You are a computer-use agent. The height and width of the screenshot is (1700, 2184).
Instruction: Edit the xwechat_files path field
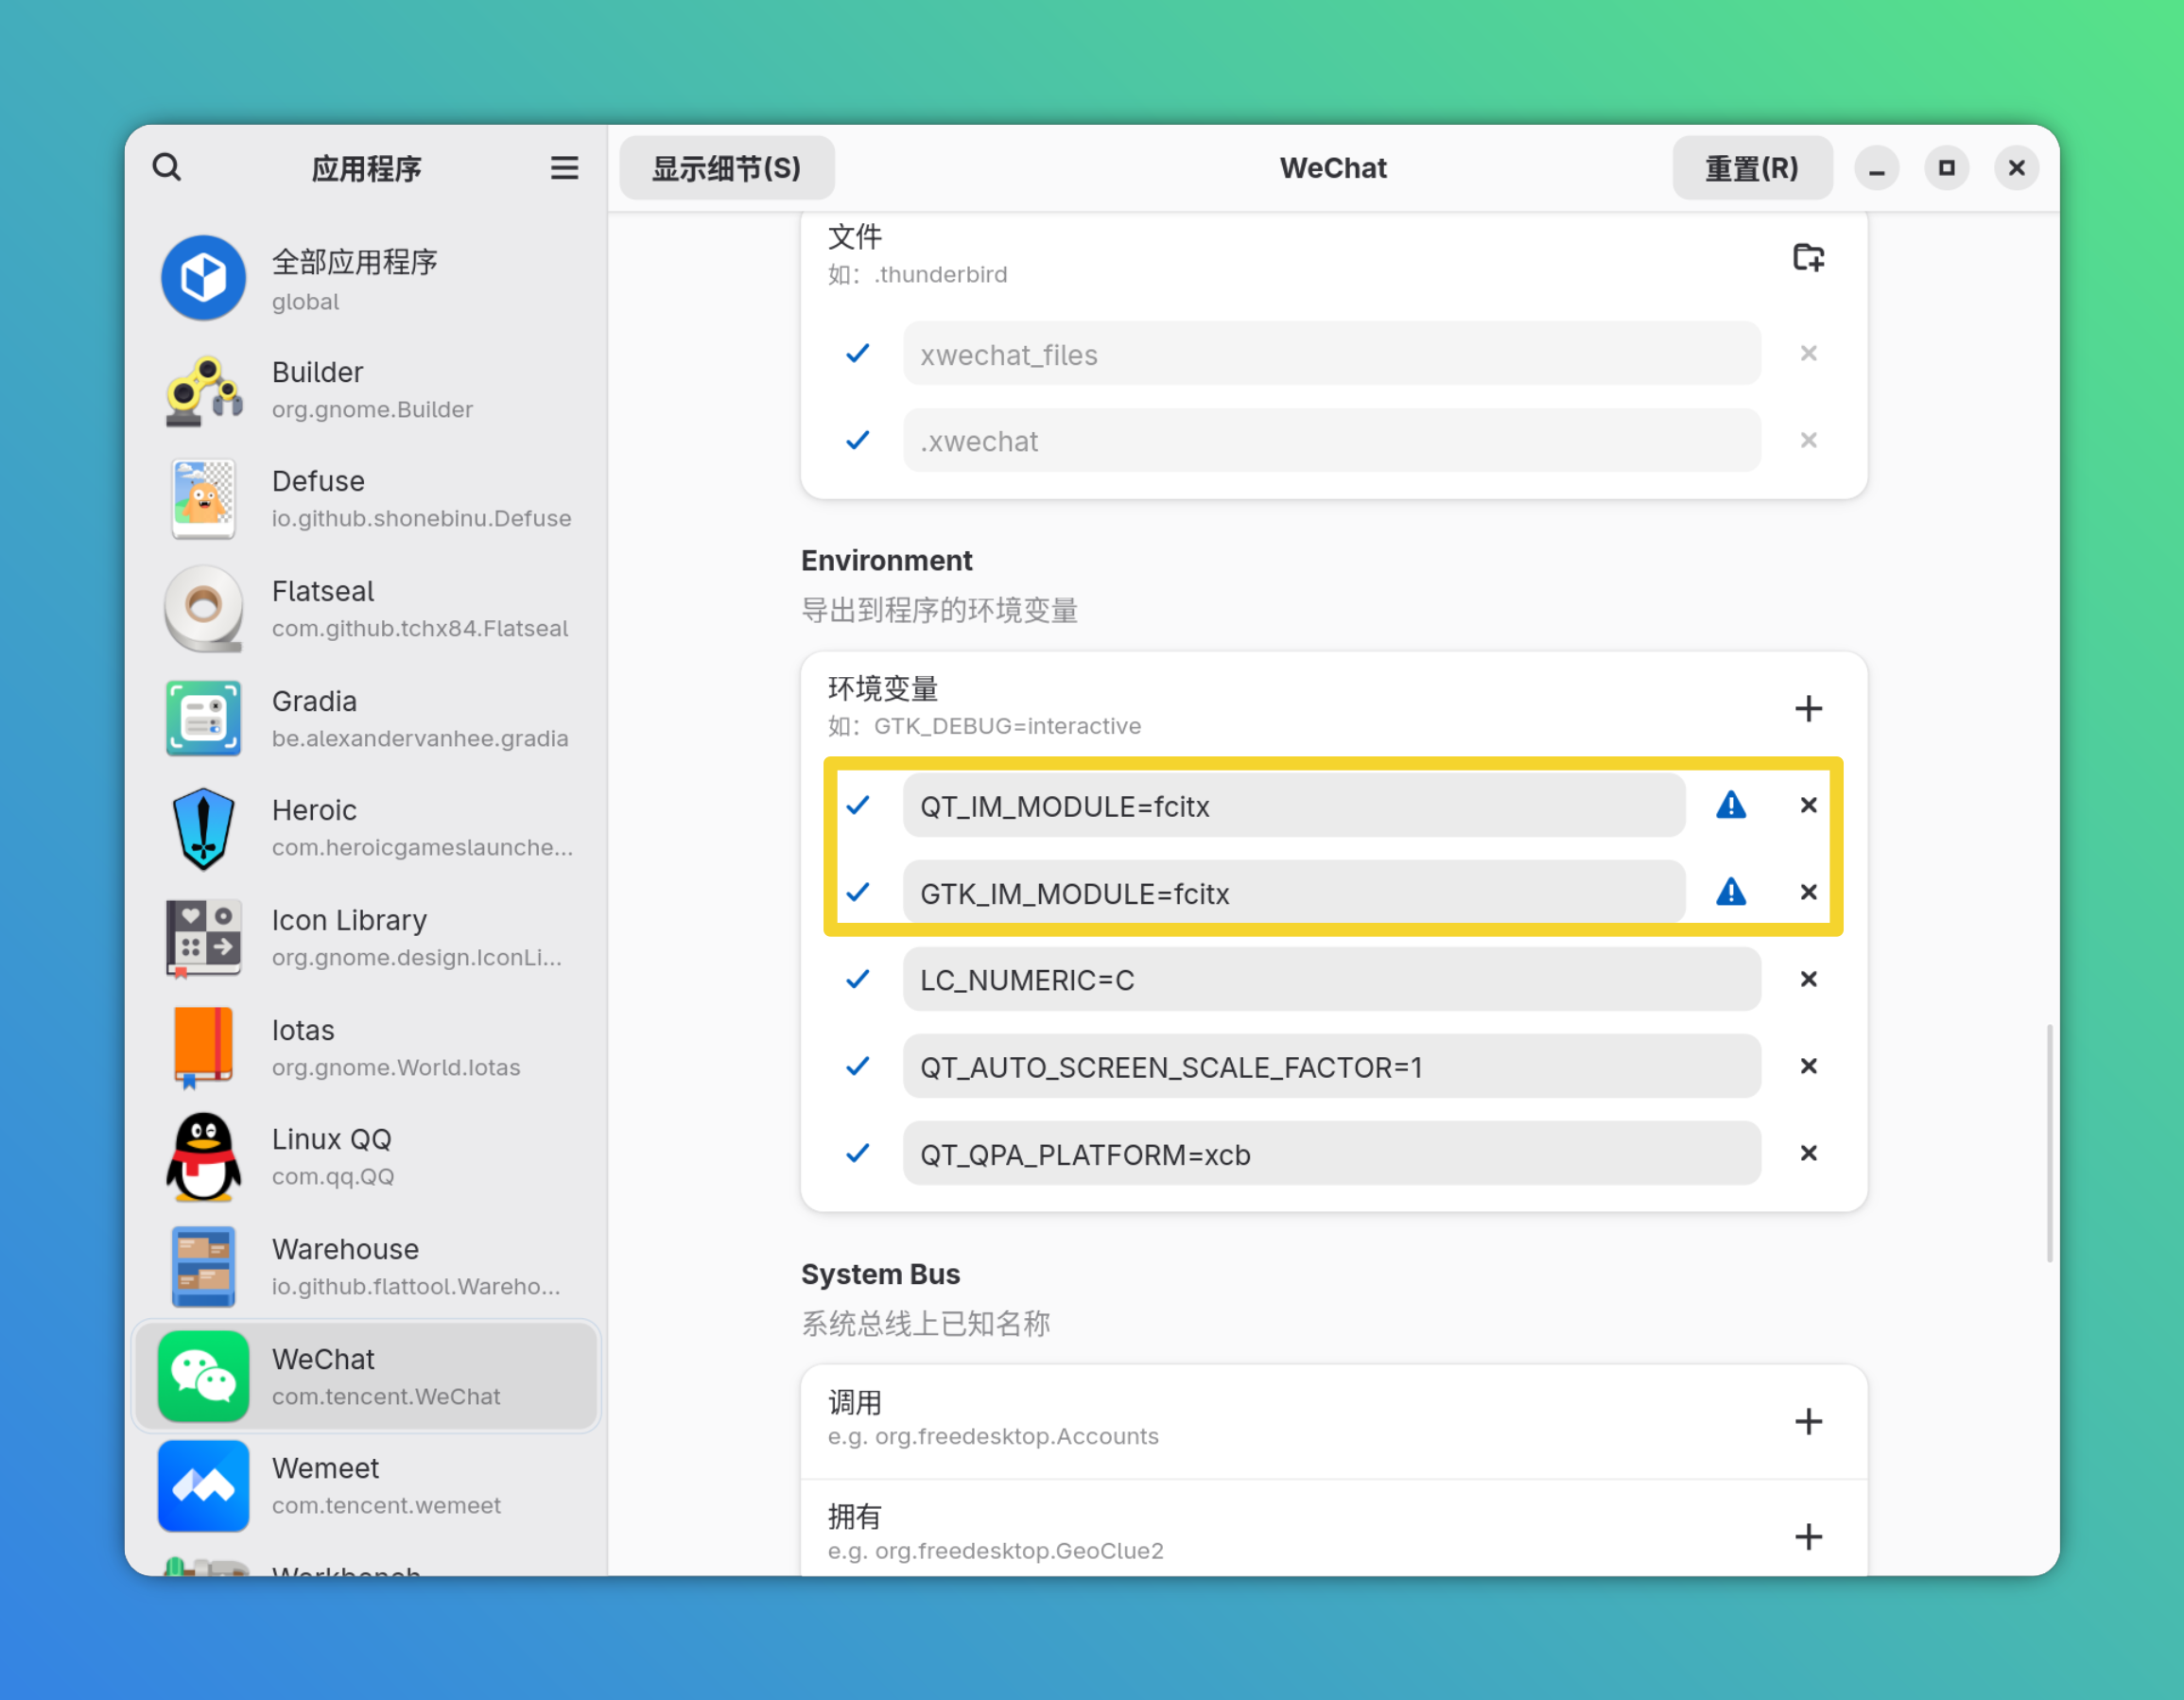click(x=1331, y=353)
